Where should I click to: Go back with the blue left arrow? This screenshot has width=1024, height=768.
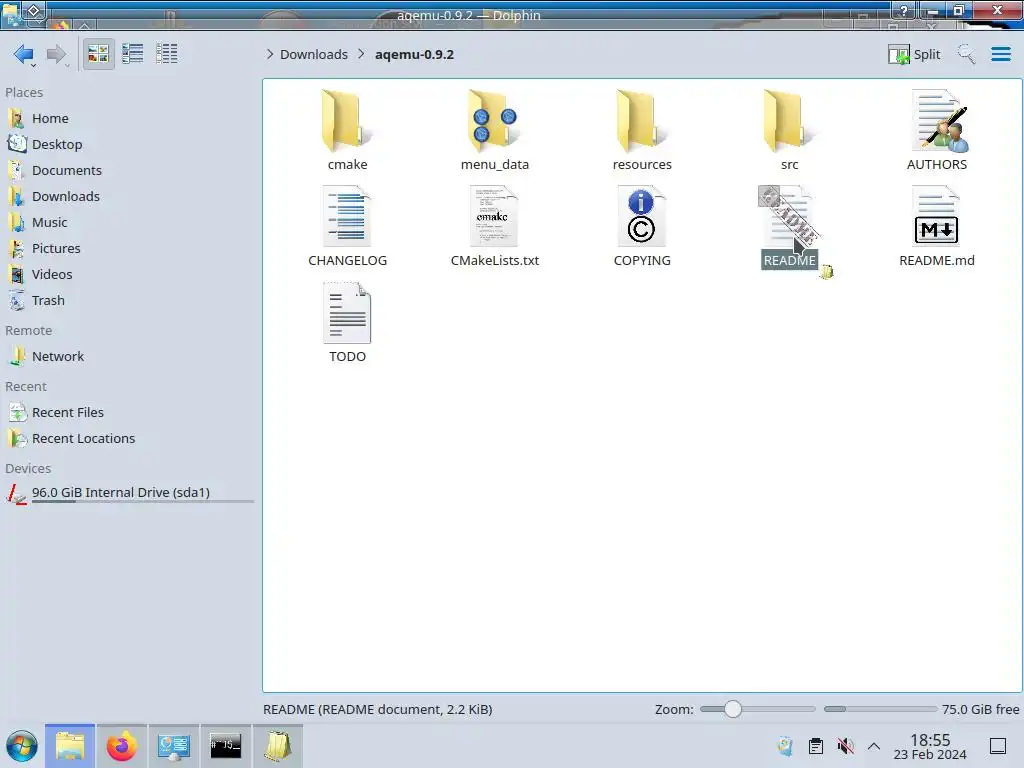pyautogui.click(x=23, y=54)
